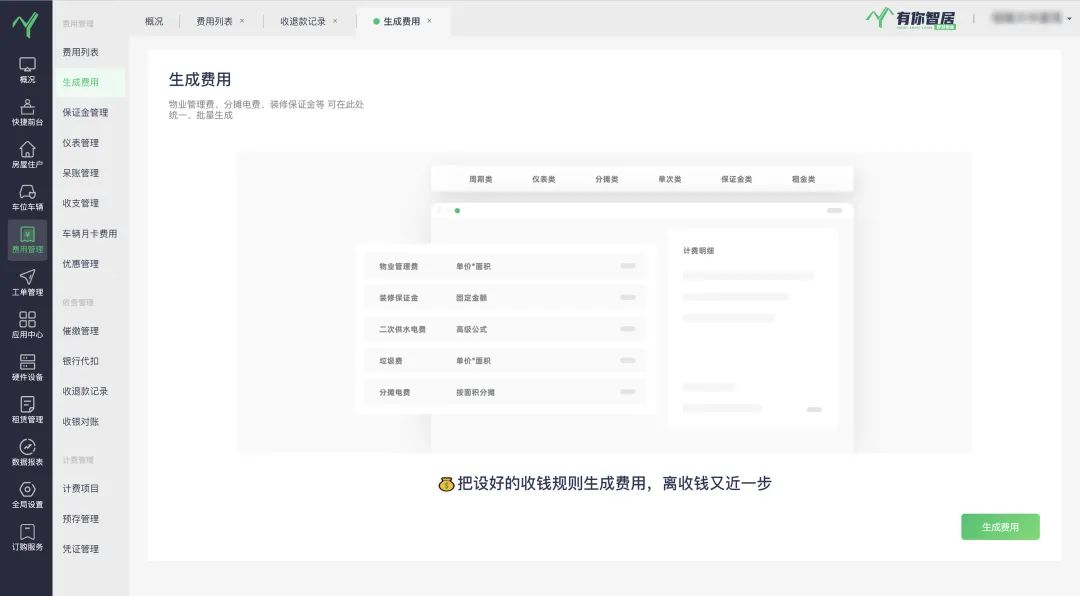
Task: Switch to the 概况 tab
Action: tap(154, 21)
